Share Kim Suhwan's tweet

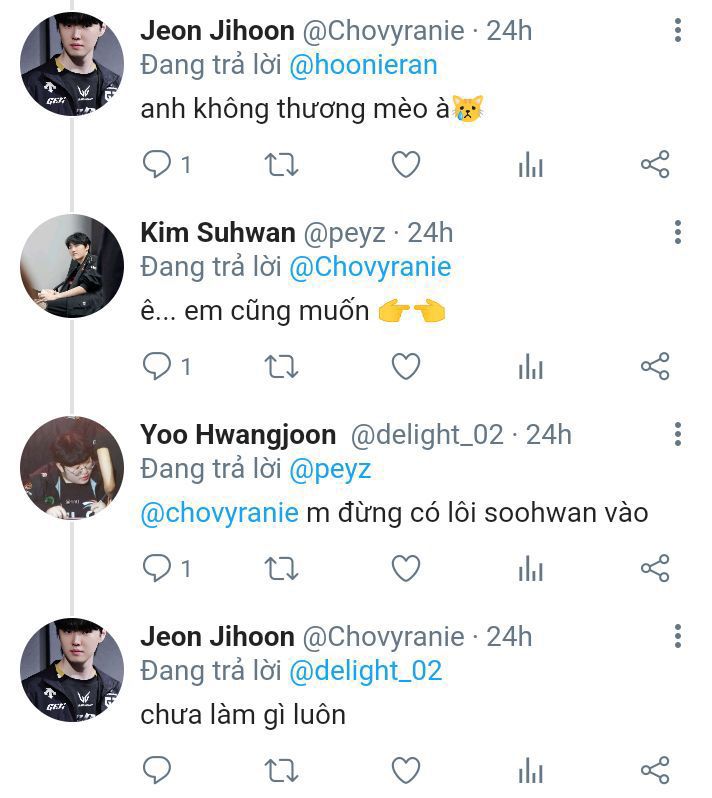click(654, 367)
